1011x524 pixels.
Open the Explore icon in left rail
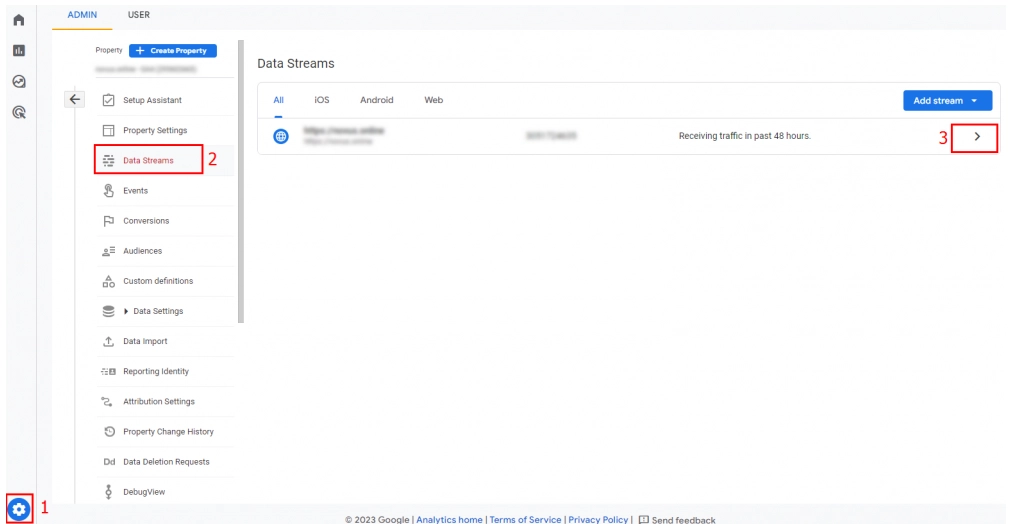pyautogui.click(x=19, y=81)
